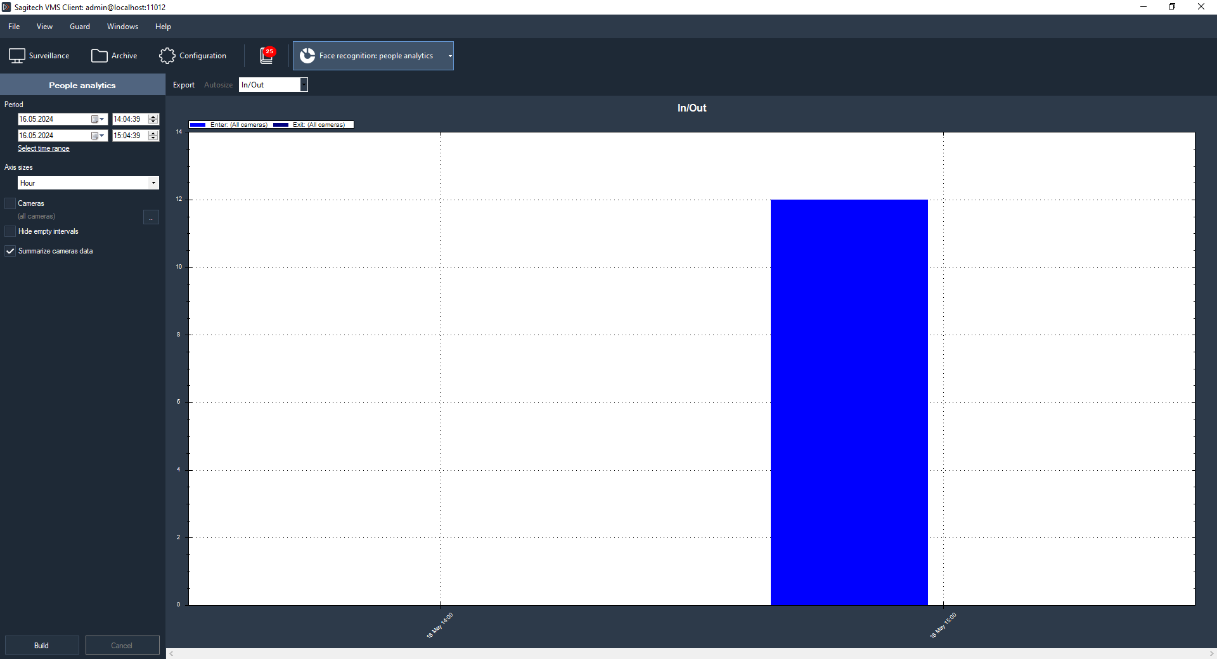
Task: Open the event log with red badge
Action: tap(267, 56)
